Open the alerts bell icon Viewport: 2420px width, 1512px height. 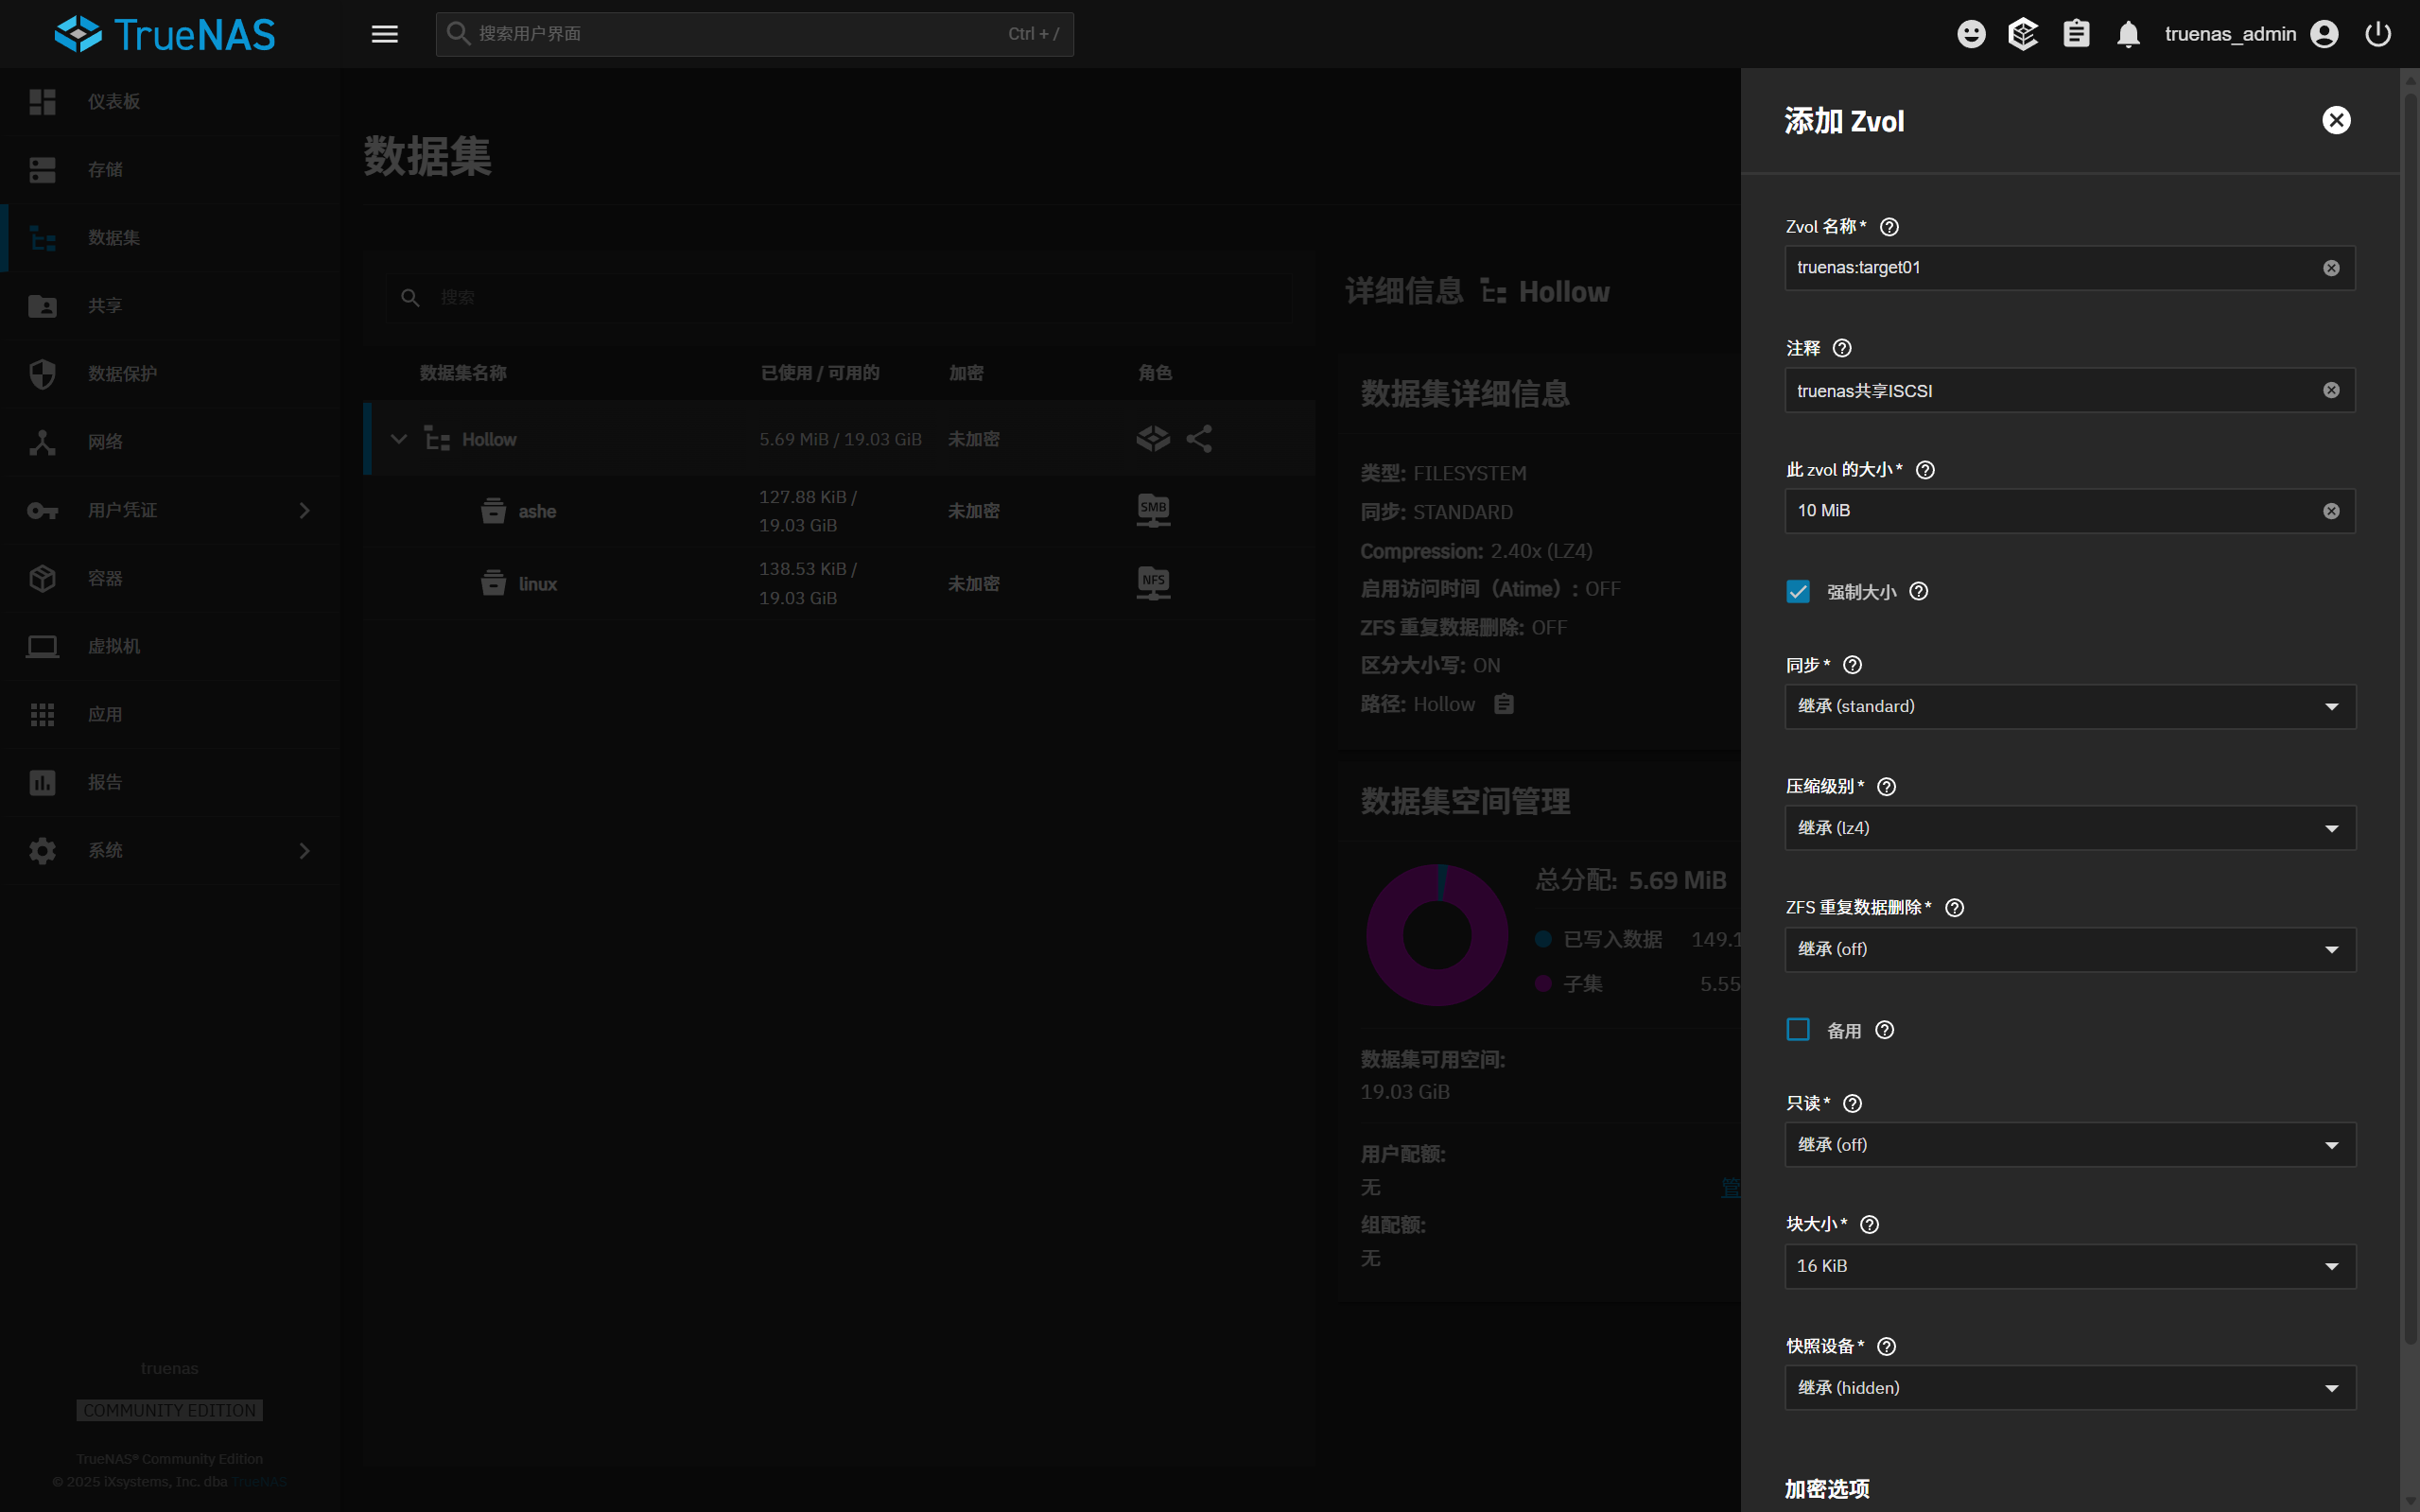tap(2128, 34)
